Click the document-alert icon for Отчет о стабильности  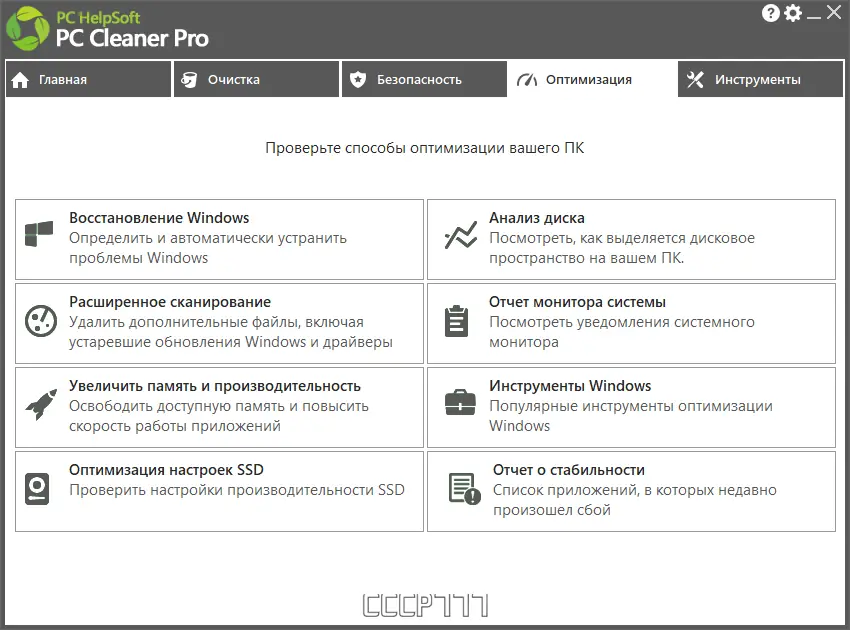pos(465,488)
